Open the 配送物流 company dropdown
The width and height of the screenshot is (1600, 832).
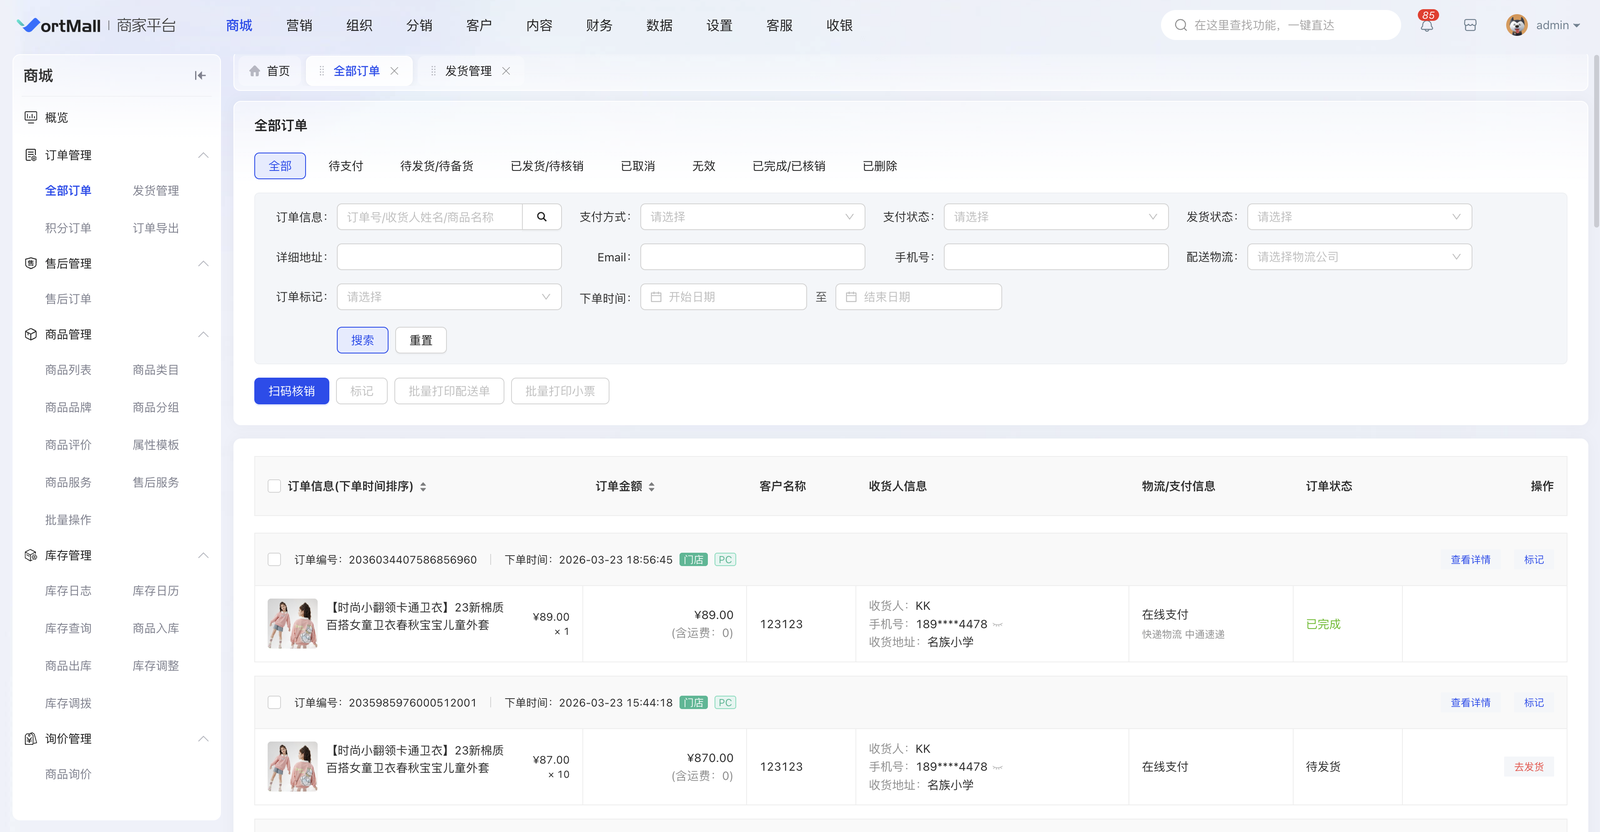coord(1358,257)
